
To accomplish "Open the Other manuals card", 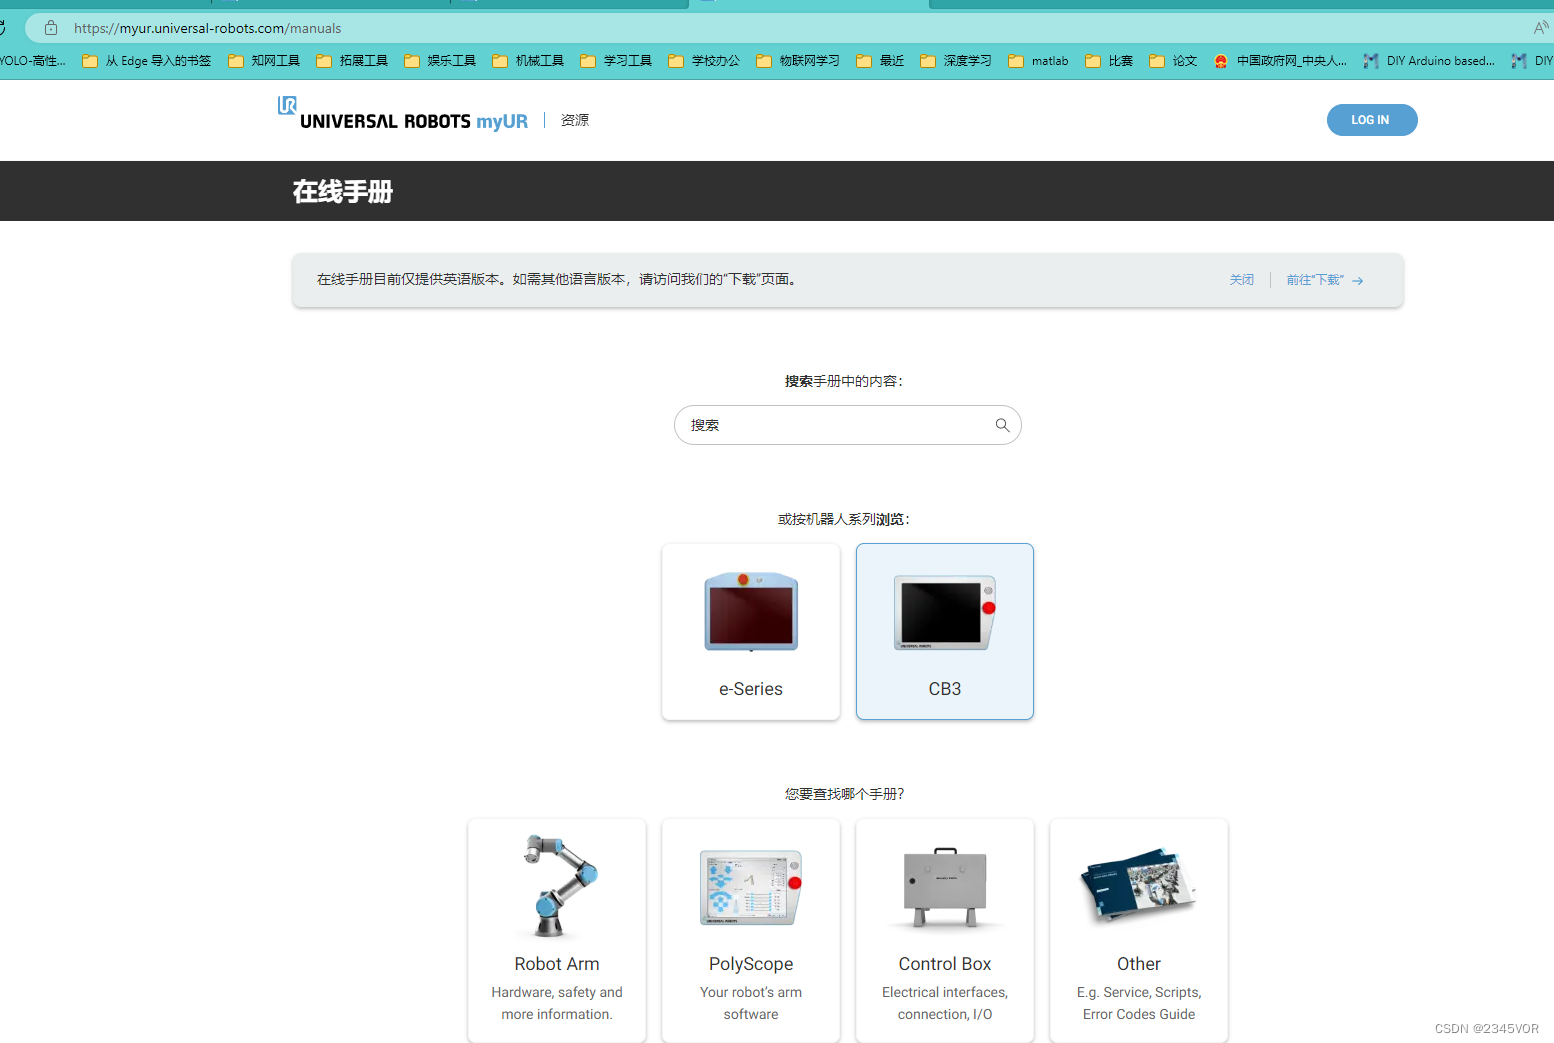I will (1139, 930).
